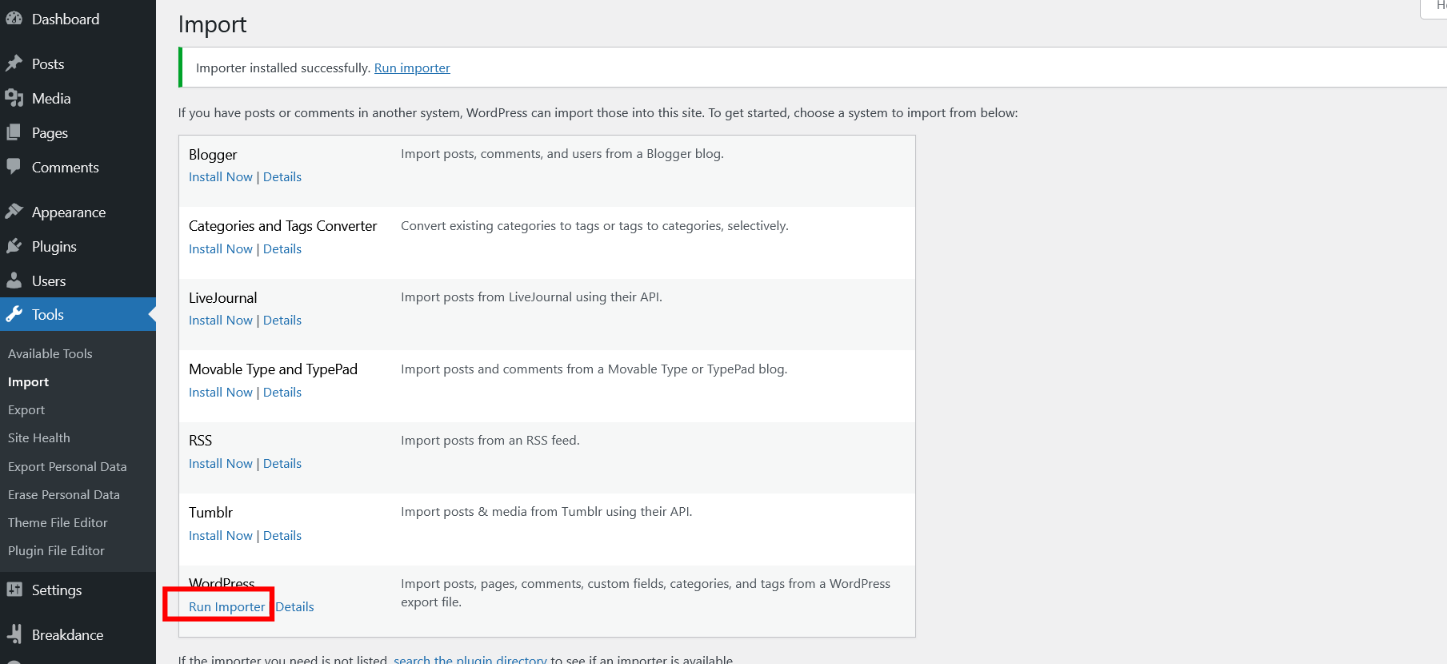Screen dimensions: 1447x664
Task: View Details for Tumblr importer
Action: [282, 535]
